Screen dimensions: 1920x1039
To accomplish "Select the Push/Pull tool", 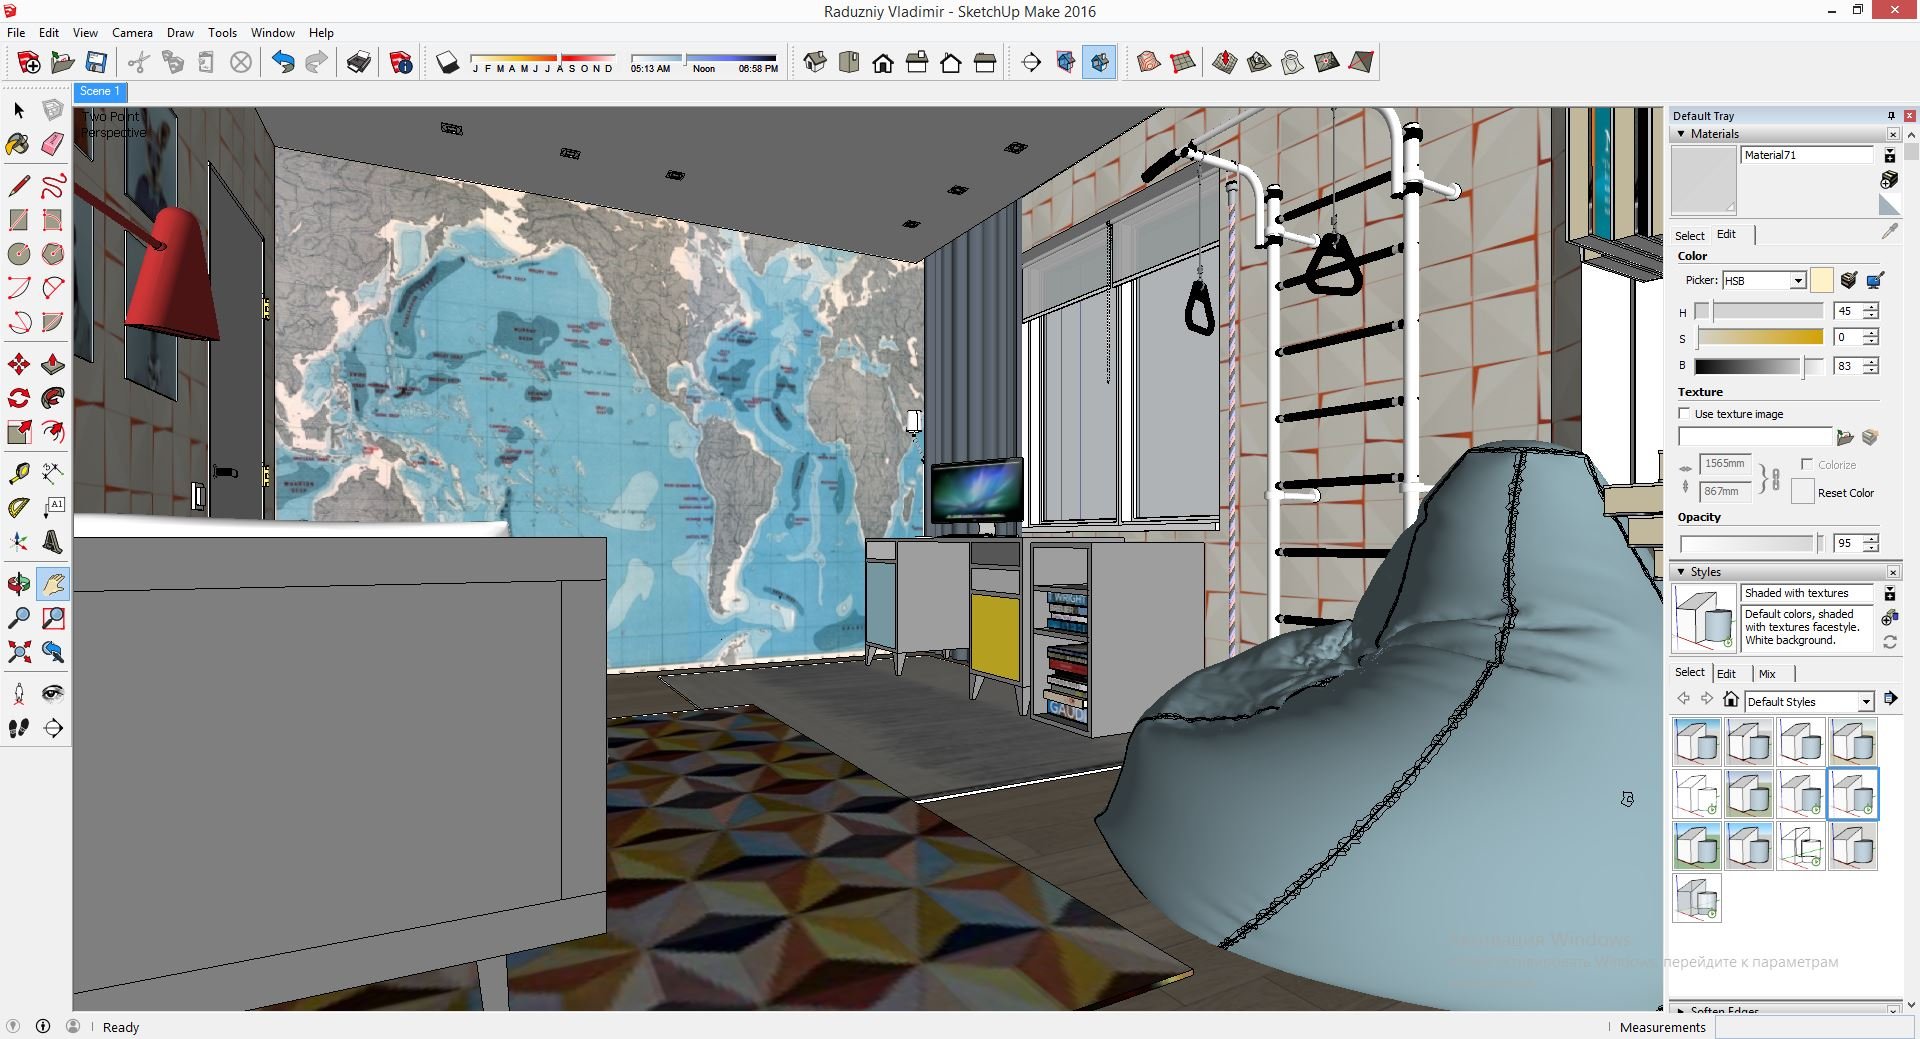I will click(x=53, y=365).
